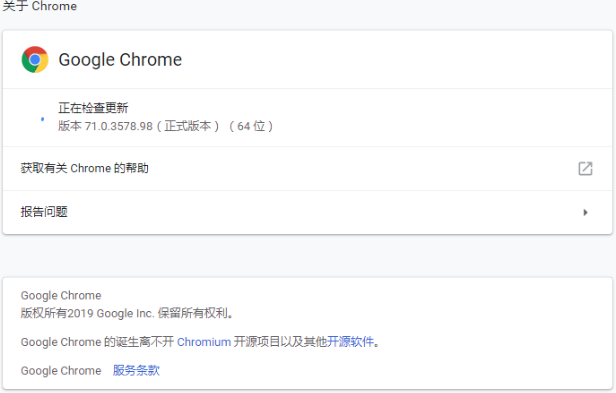Open the 服务条款 link

(x=136, y=370)
